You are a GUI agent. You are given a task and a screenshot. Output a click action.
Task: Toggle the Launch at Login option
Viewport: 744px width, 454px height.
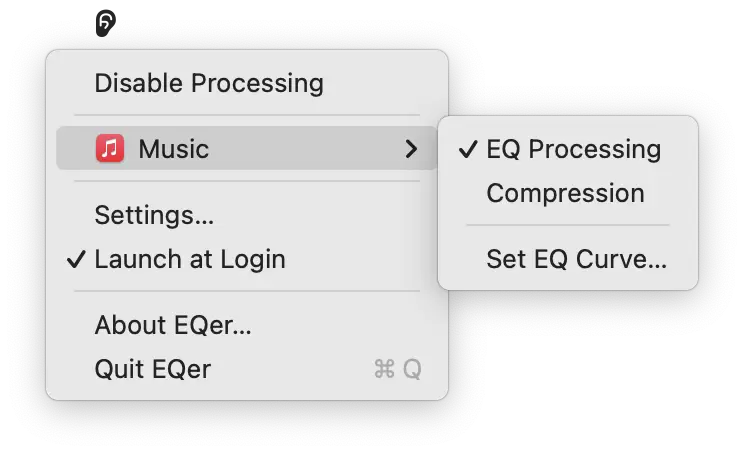click(x=190, y=259)
